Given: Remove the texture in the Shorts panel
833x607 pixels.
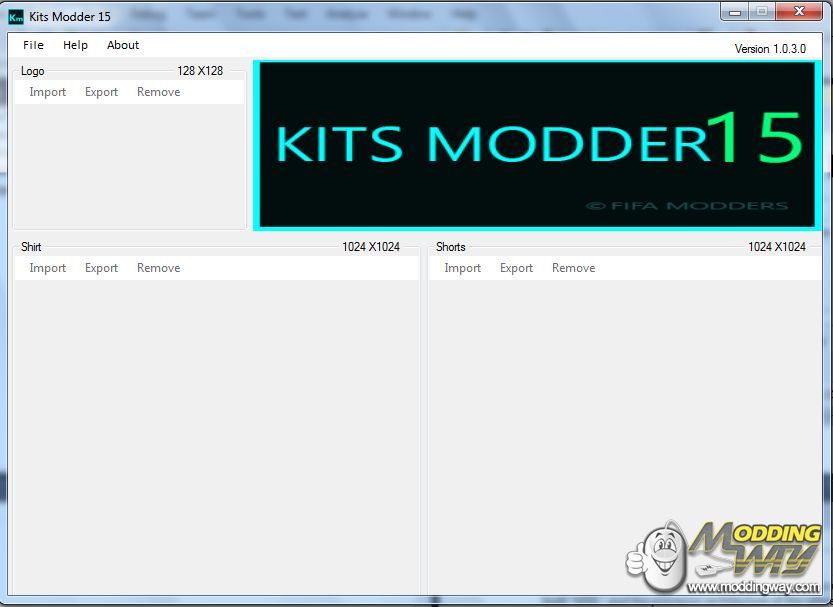Looking at the screenshot, I should (x=573, y=268).
